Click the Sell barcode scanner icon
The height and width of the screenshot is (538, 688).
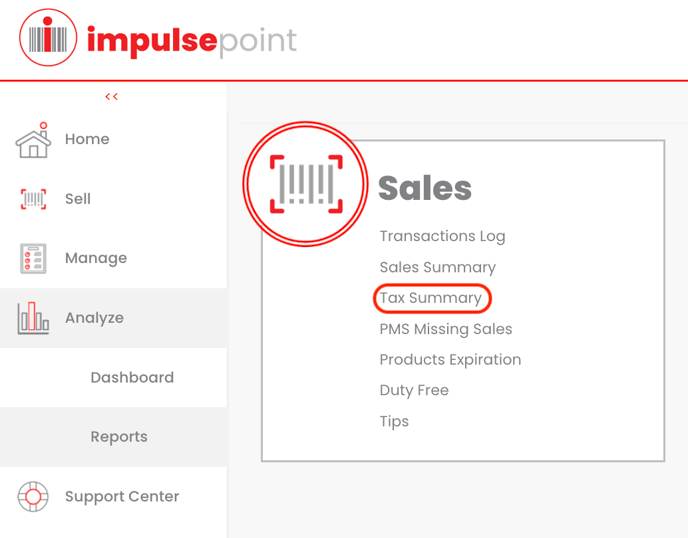pos(33,199)
